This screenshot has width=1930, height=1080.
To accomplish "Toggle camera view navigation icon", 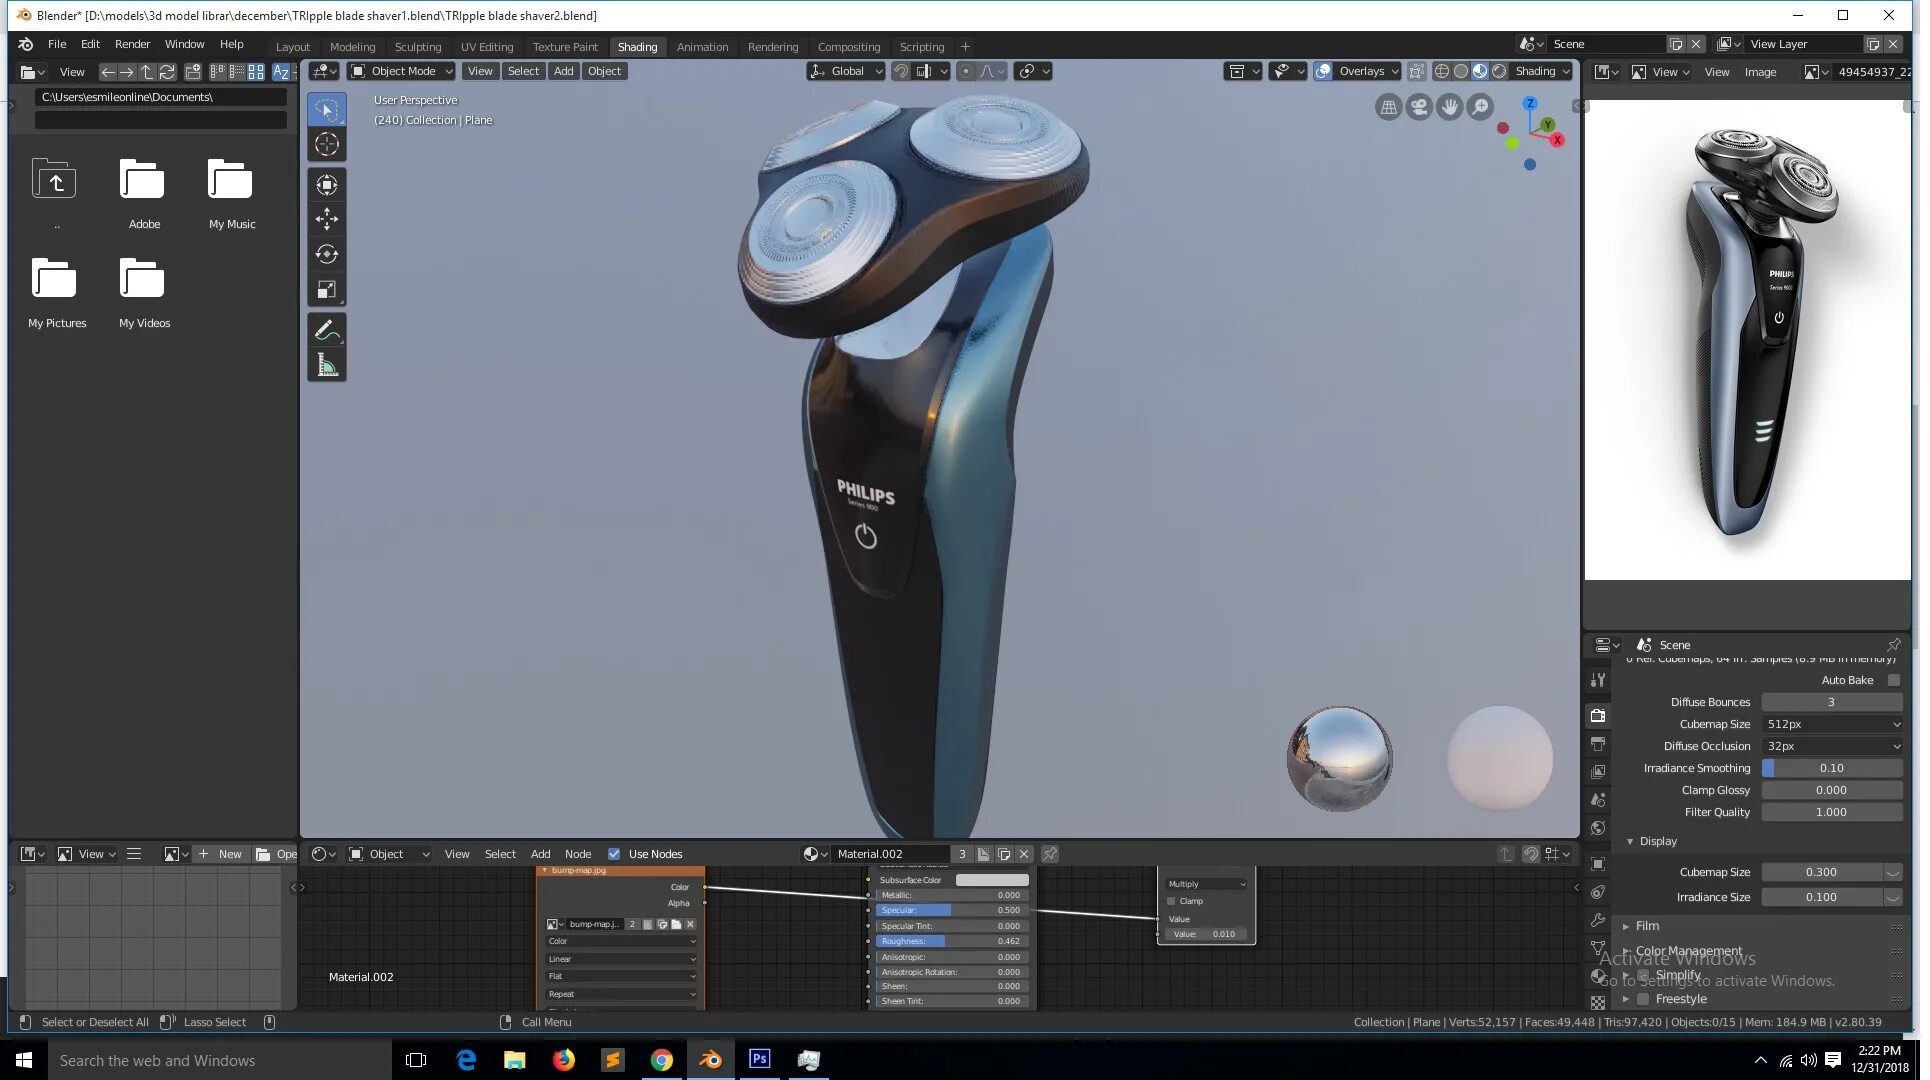I will [x=1419, y=107].
